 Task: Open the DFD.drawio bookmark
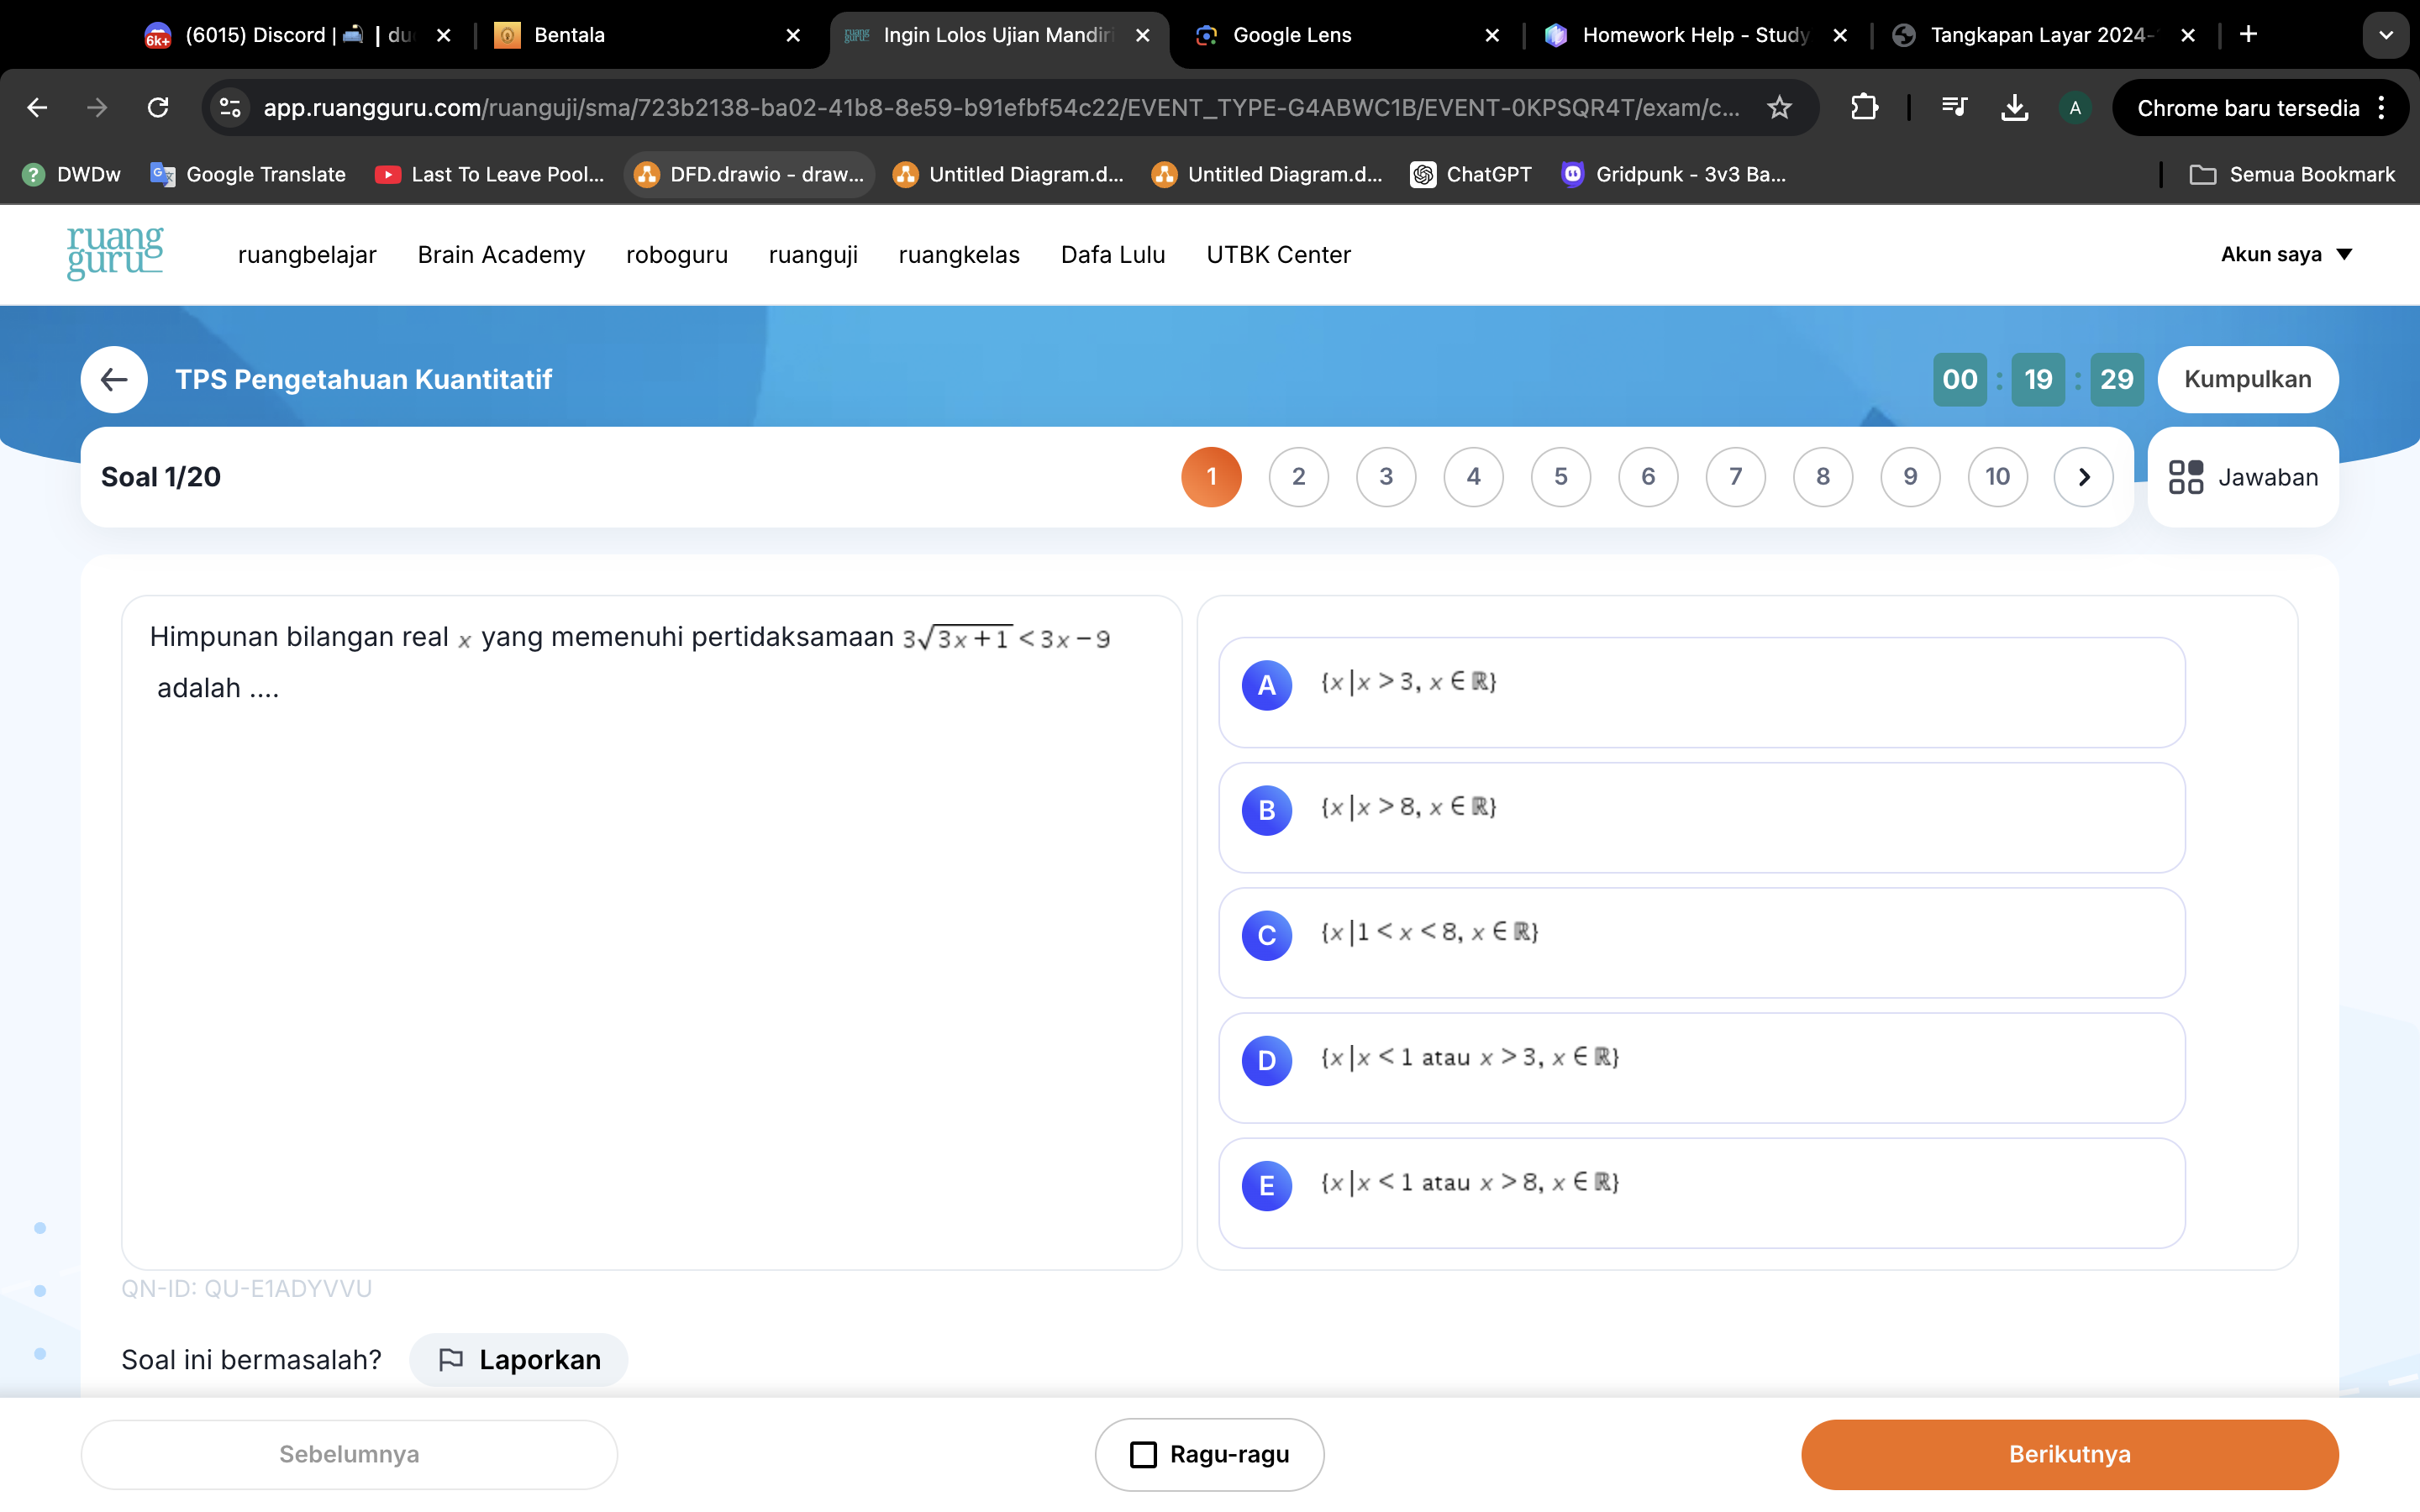click(x=749, y=174)
